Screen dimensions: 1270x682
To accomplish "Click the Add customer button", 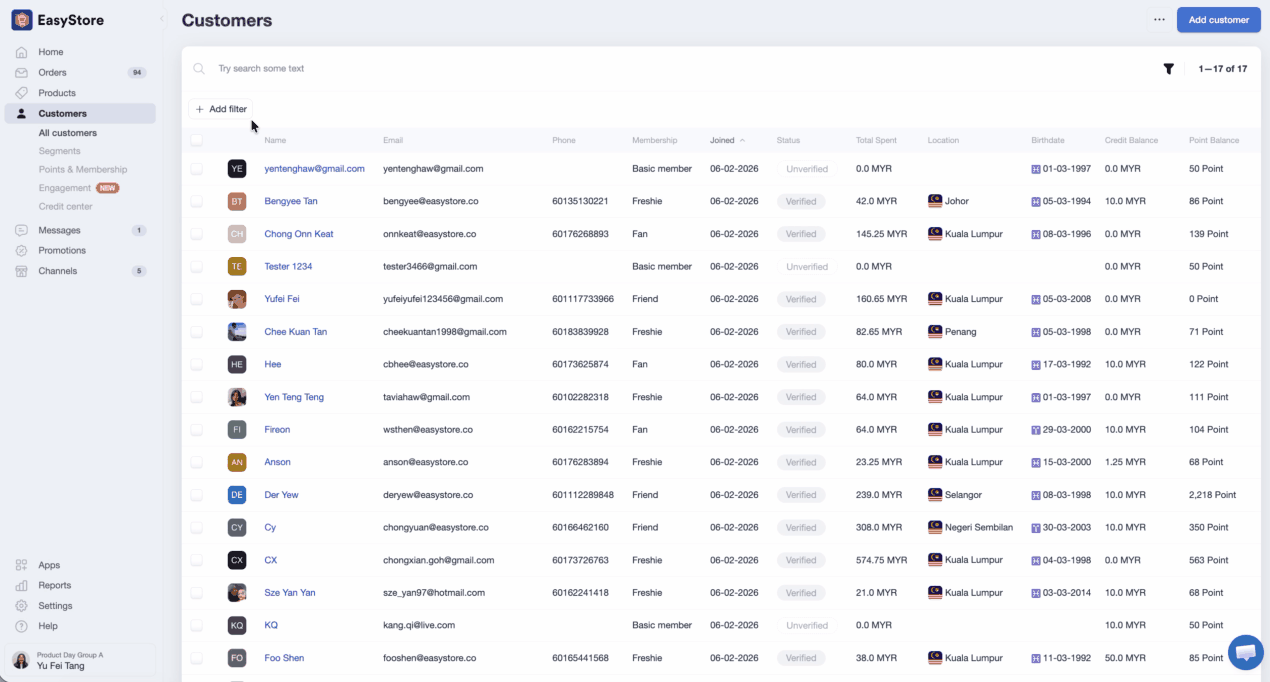I will [x=1218, y=20].
